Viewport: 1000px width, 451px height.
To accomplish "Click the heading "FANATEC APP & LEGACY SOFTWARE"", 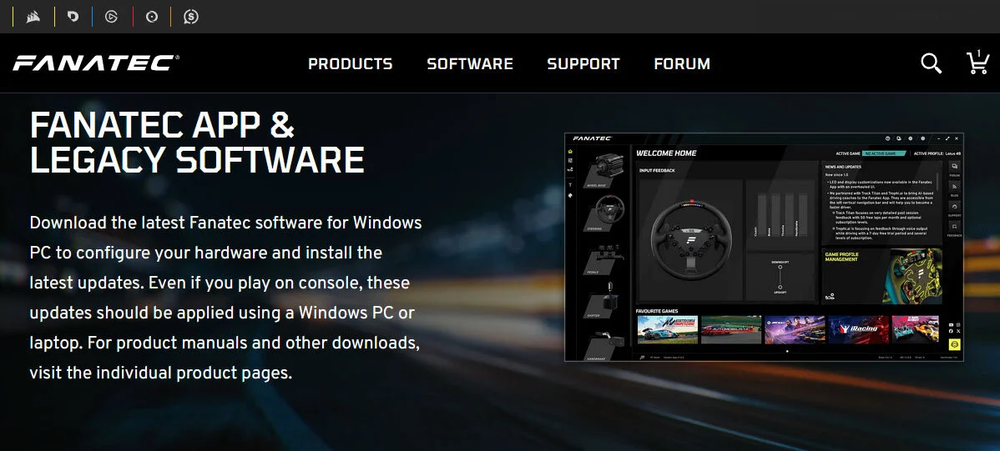I will click(x=197, y=142).
